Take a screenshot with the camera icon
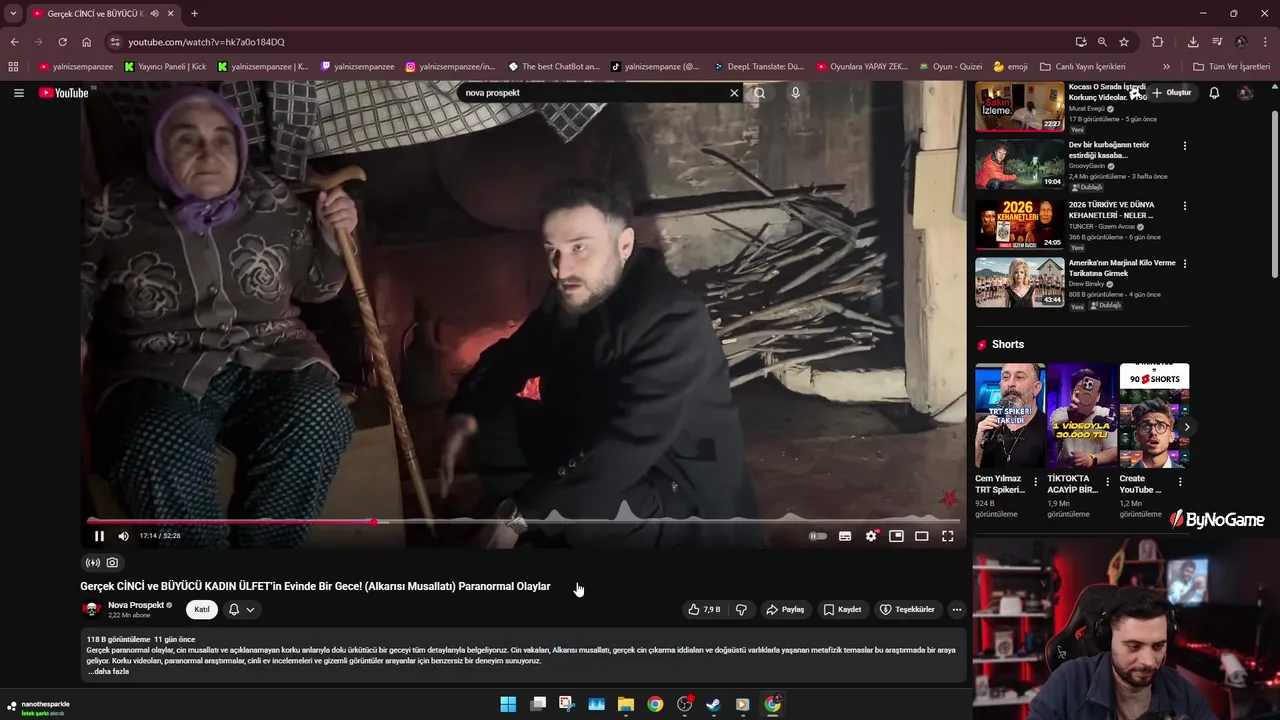Viewport: 1280px width, 720px height. coord(112,563)
